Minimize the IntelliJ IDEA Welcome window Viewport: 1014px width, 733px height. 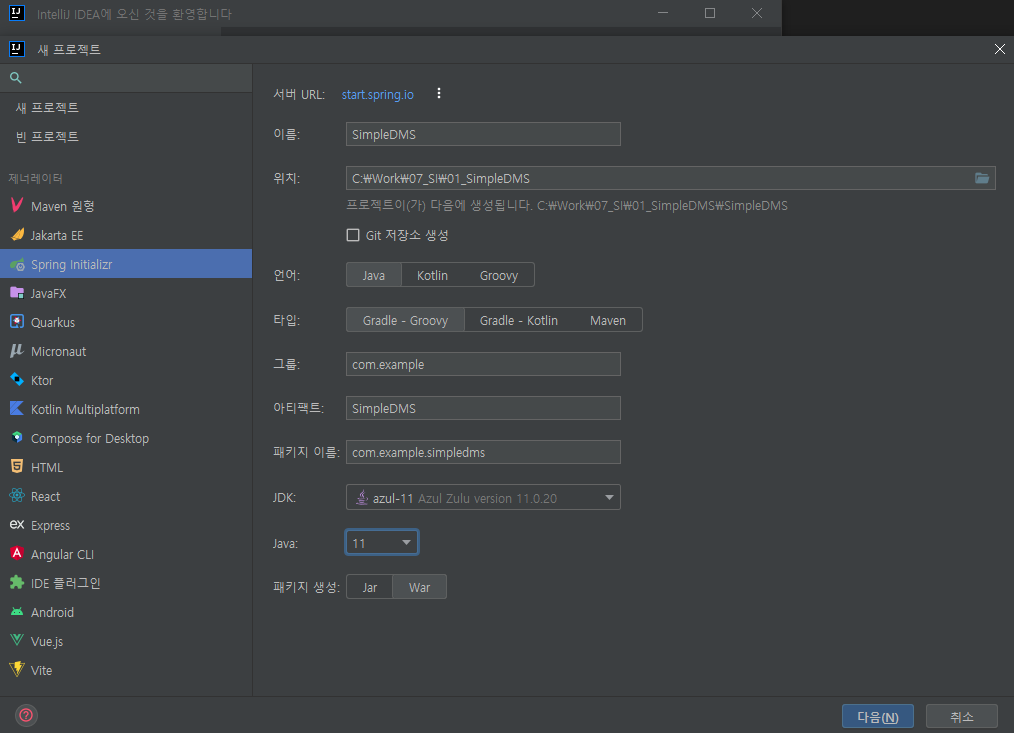[663, 13]
